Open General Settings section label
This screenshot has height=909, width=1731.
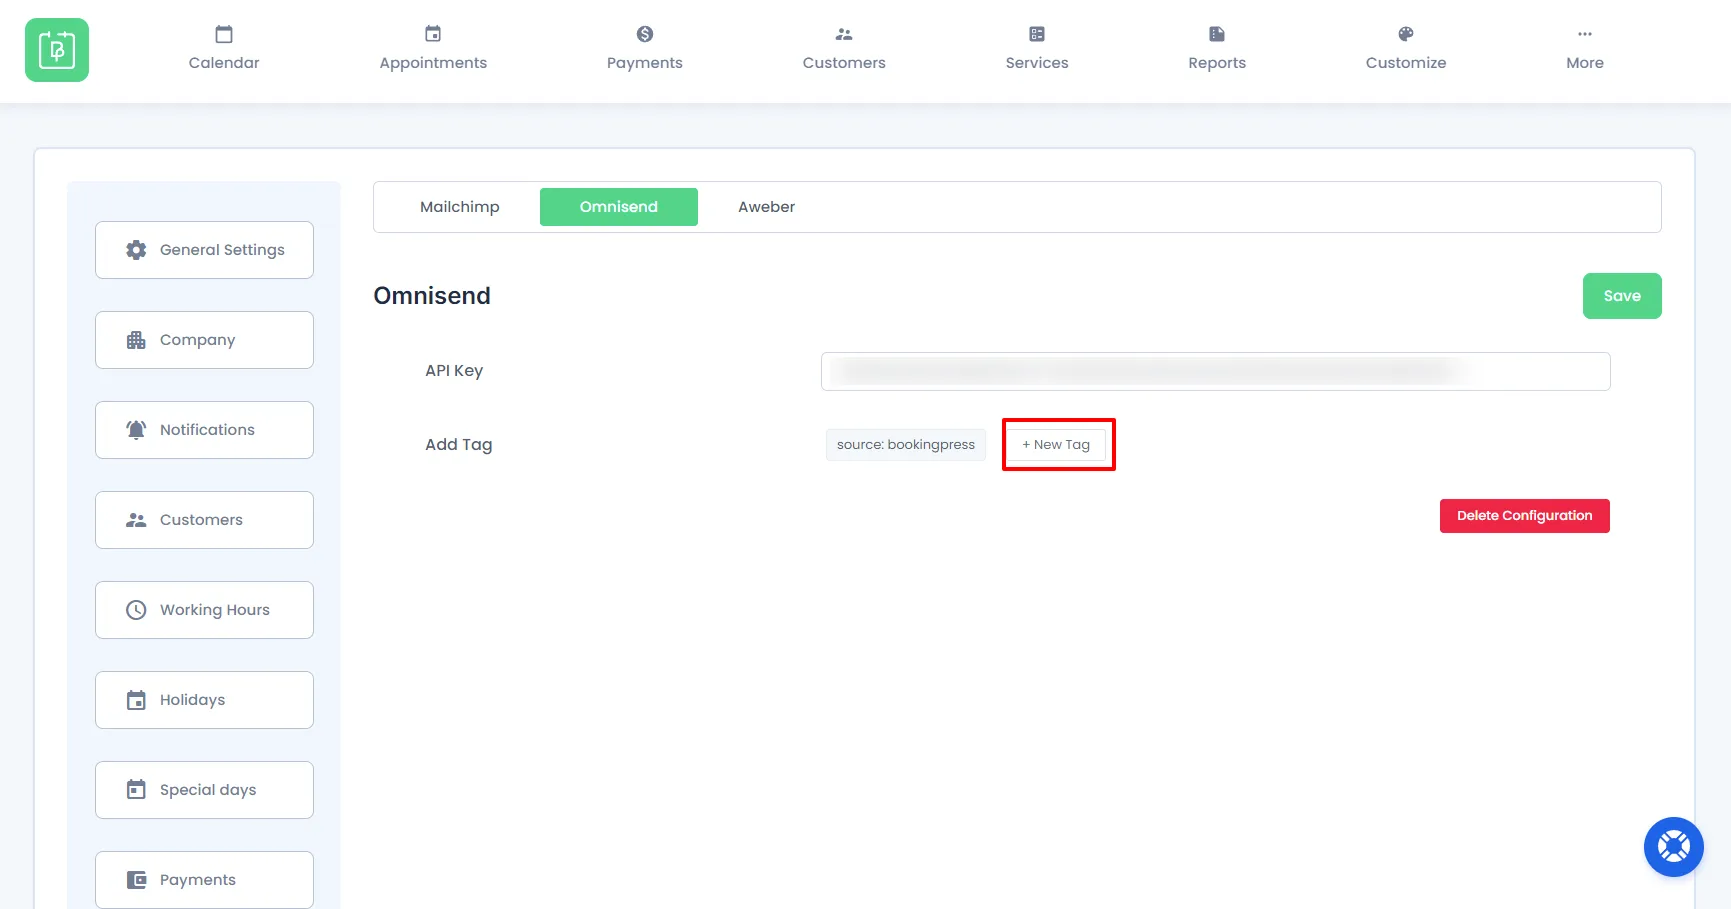click(x=222, y=250)
